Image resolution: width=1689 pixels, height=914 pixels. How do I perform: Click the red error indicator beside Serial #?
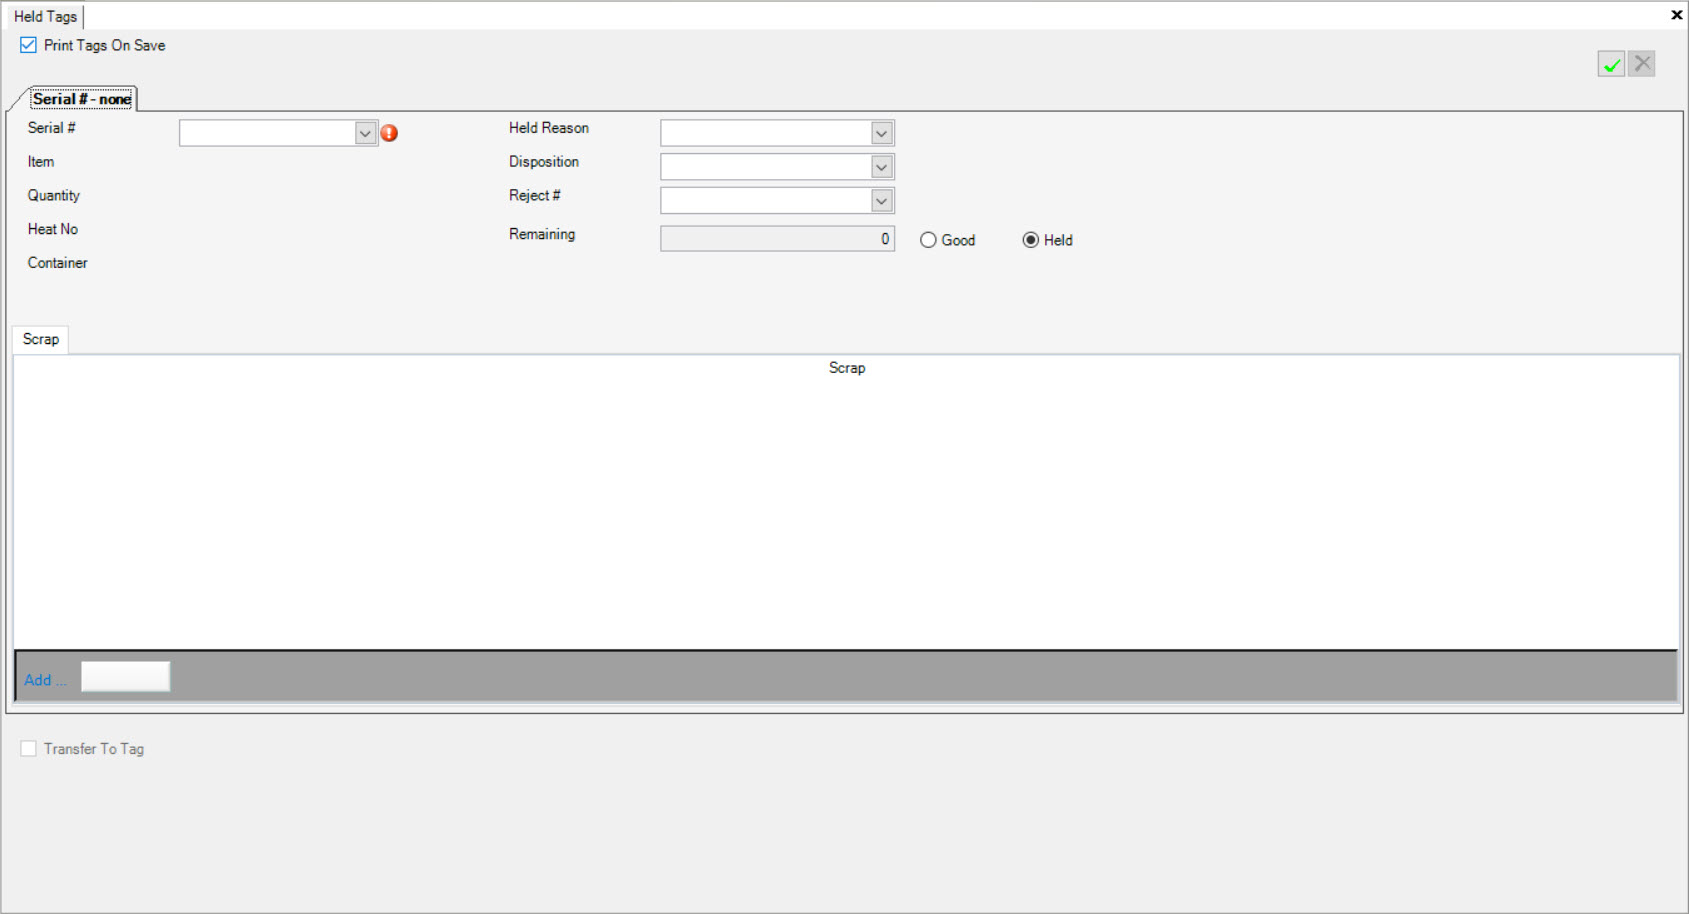click(389, 133)
